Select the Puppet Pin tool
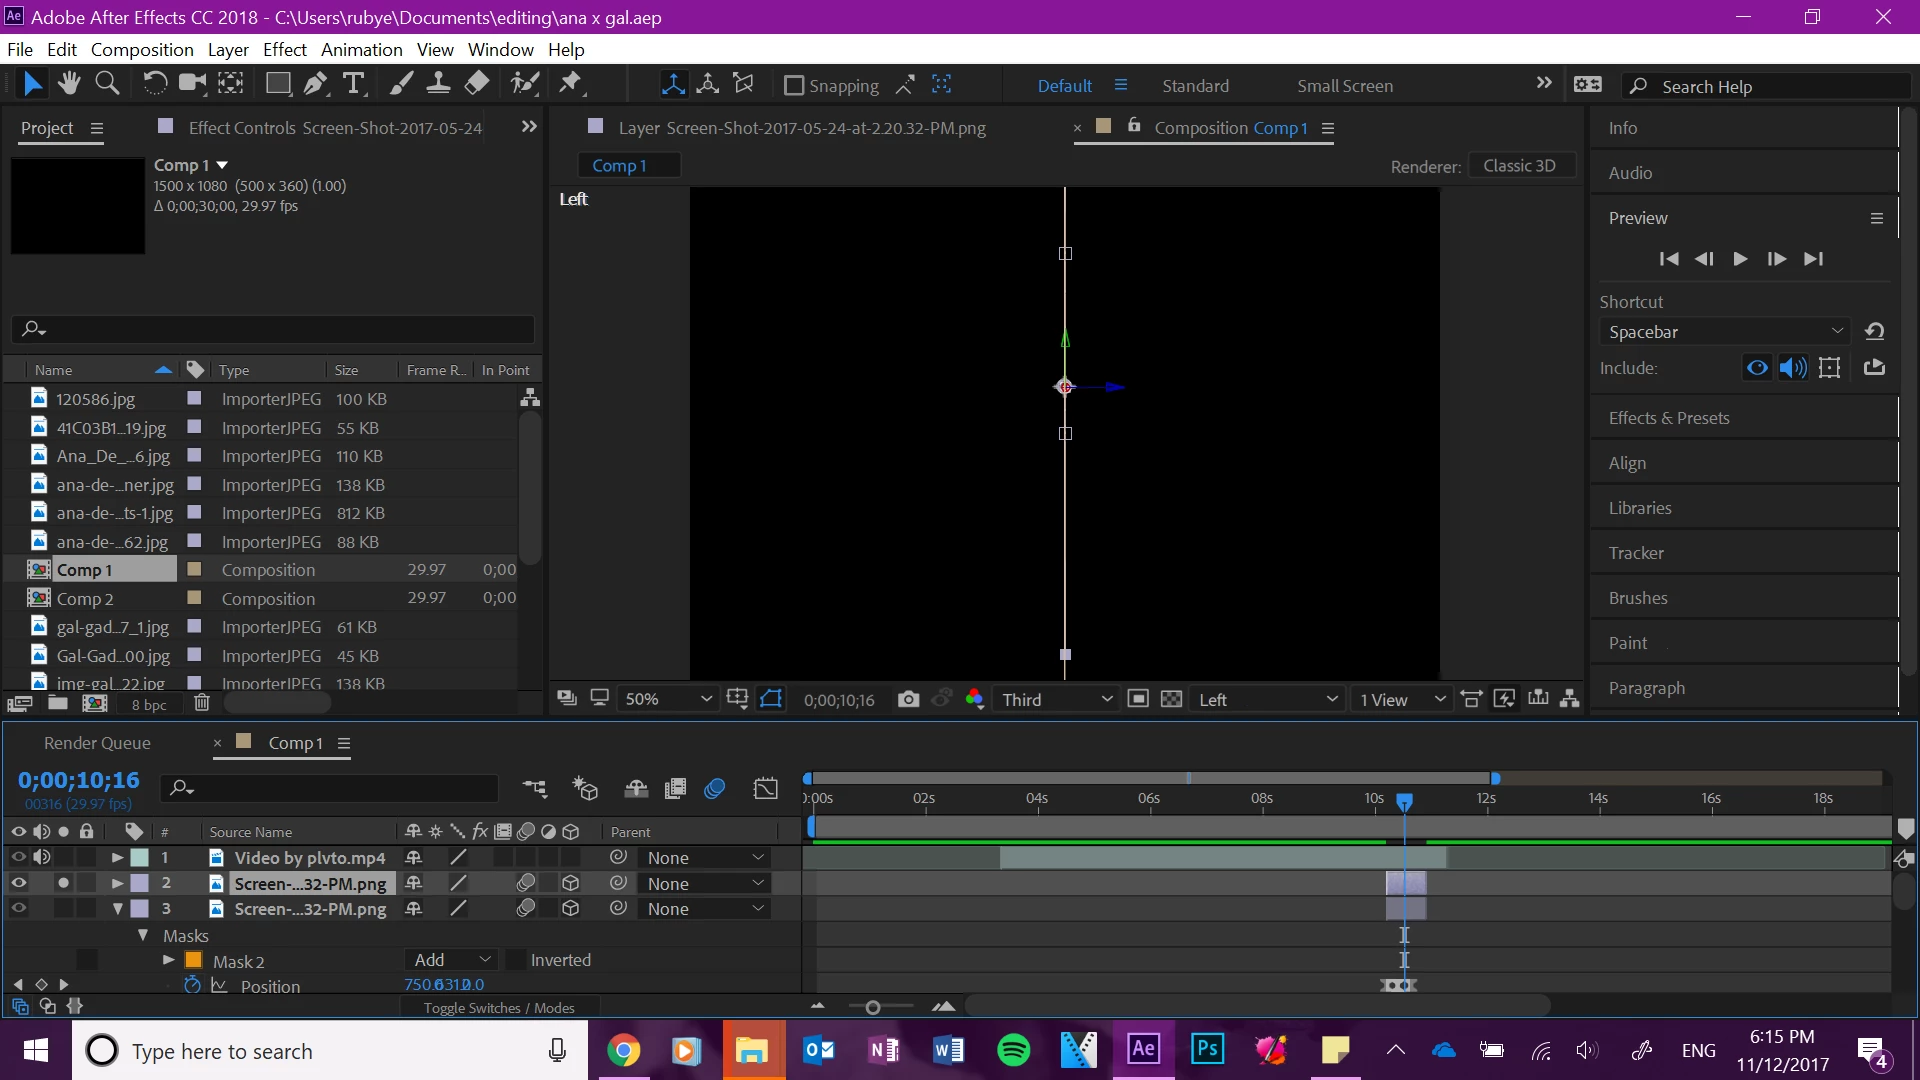 coord(571,84)
